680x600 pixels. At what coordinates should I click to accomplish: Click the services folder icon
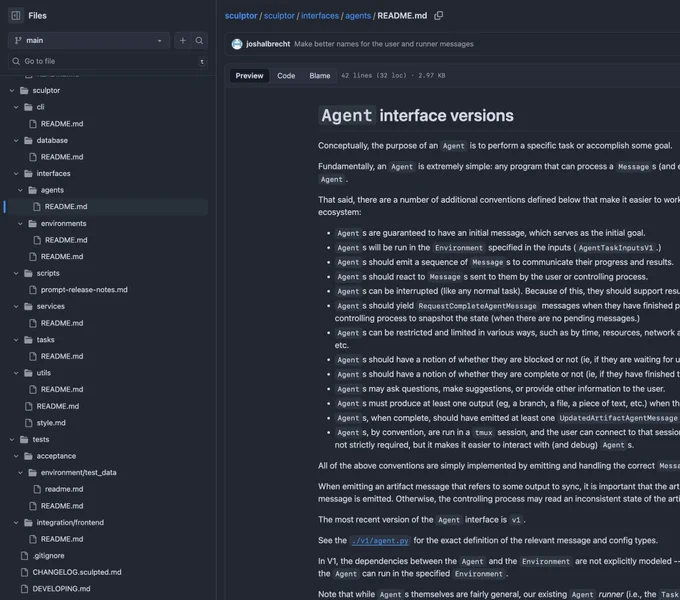tap(29, 307)
